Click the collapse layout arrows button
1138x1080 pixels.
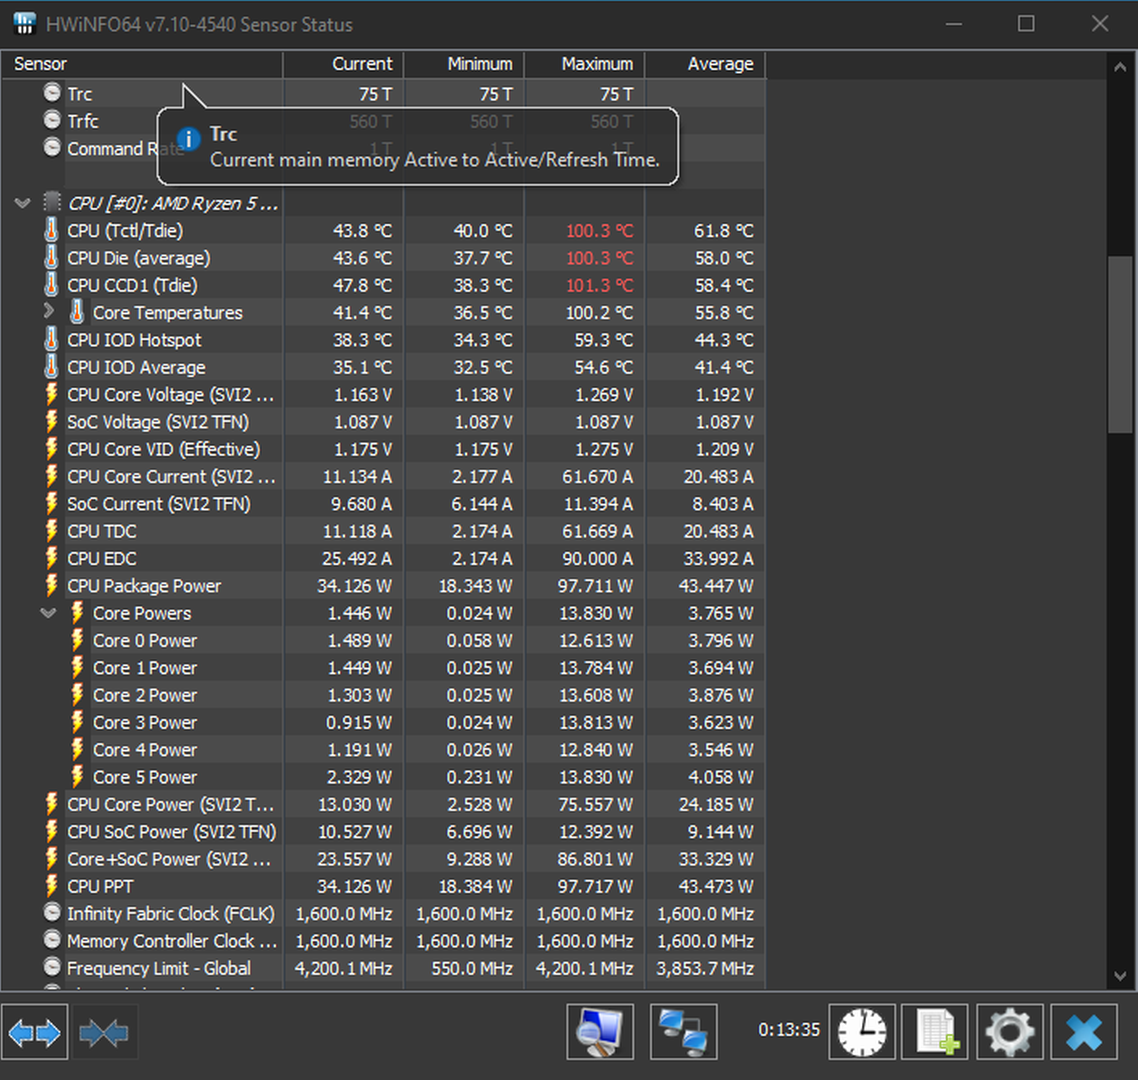pyautogui.click(x=105, y=1032)
